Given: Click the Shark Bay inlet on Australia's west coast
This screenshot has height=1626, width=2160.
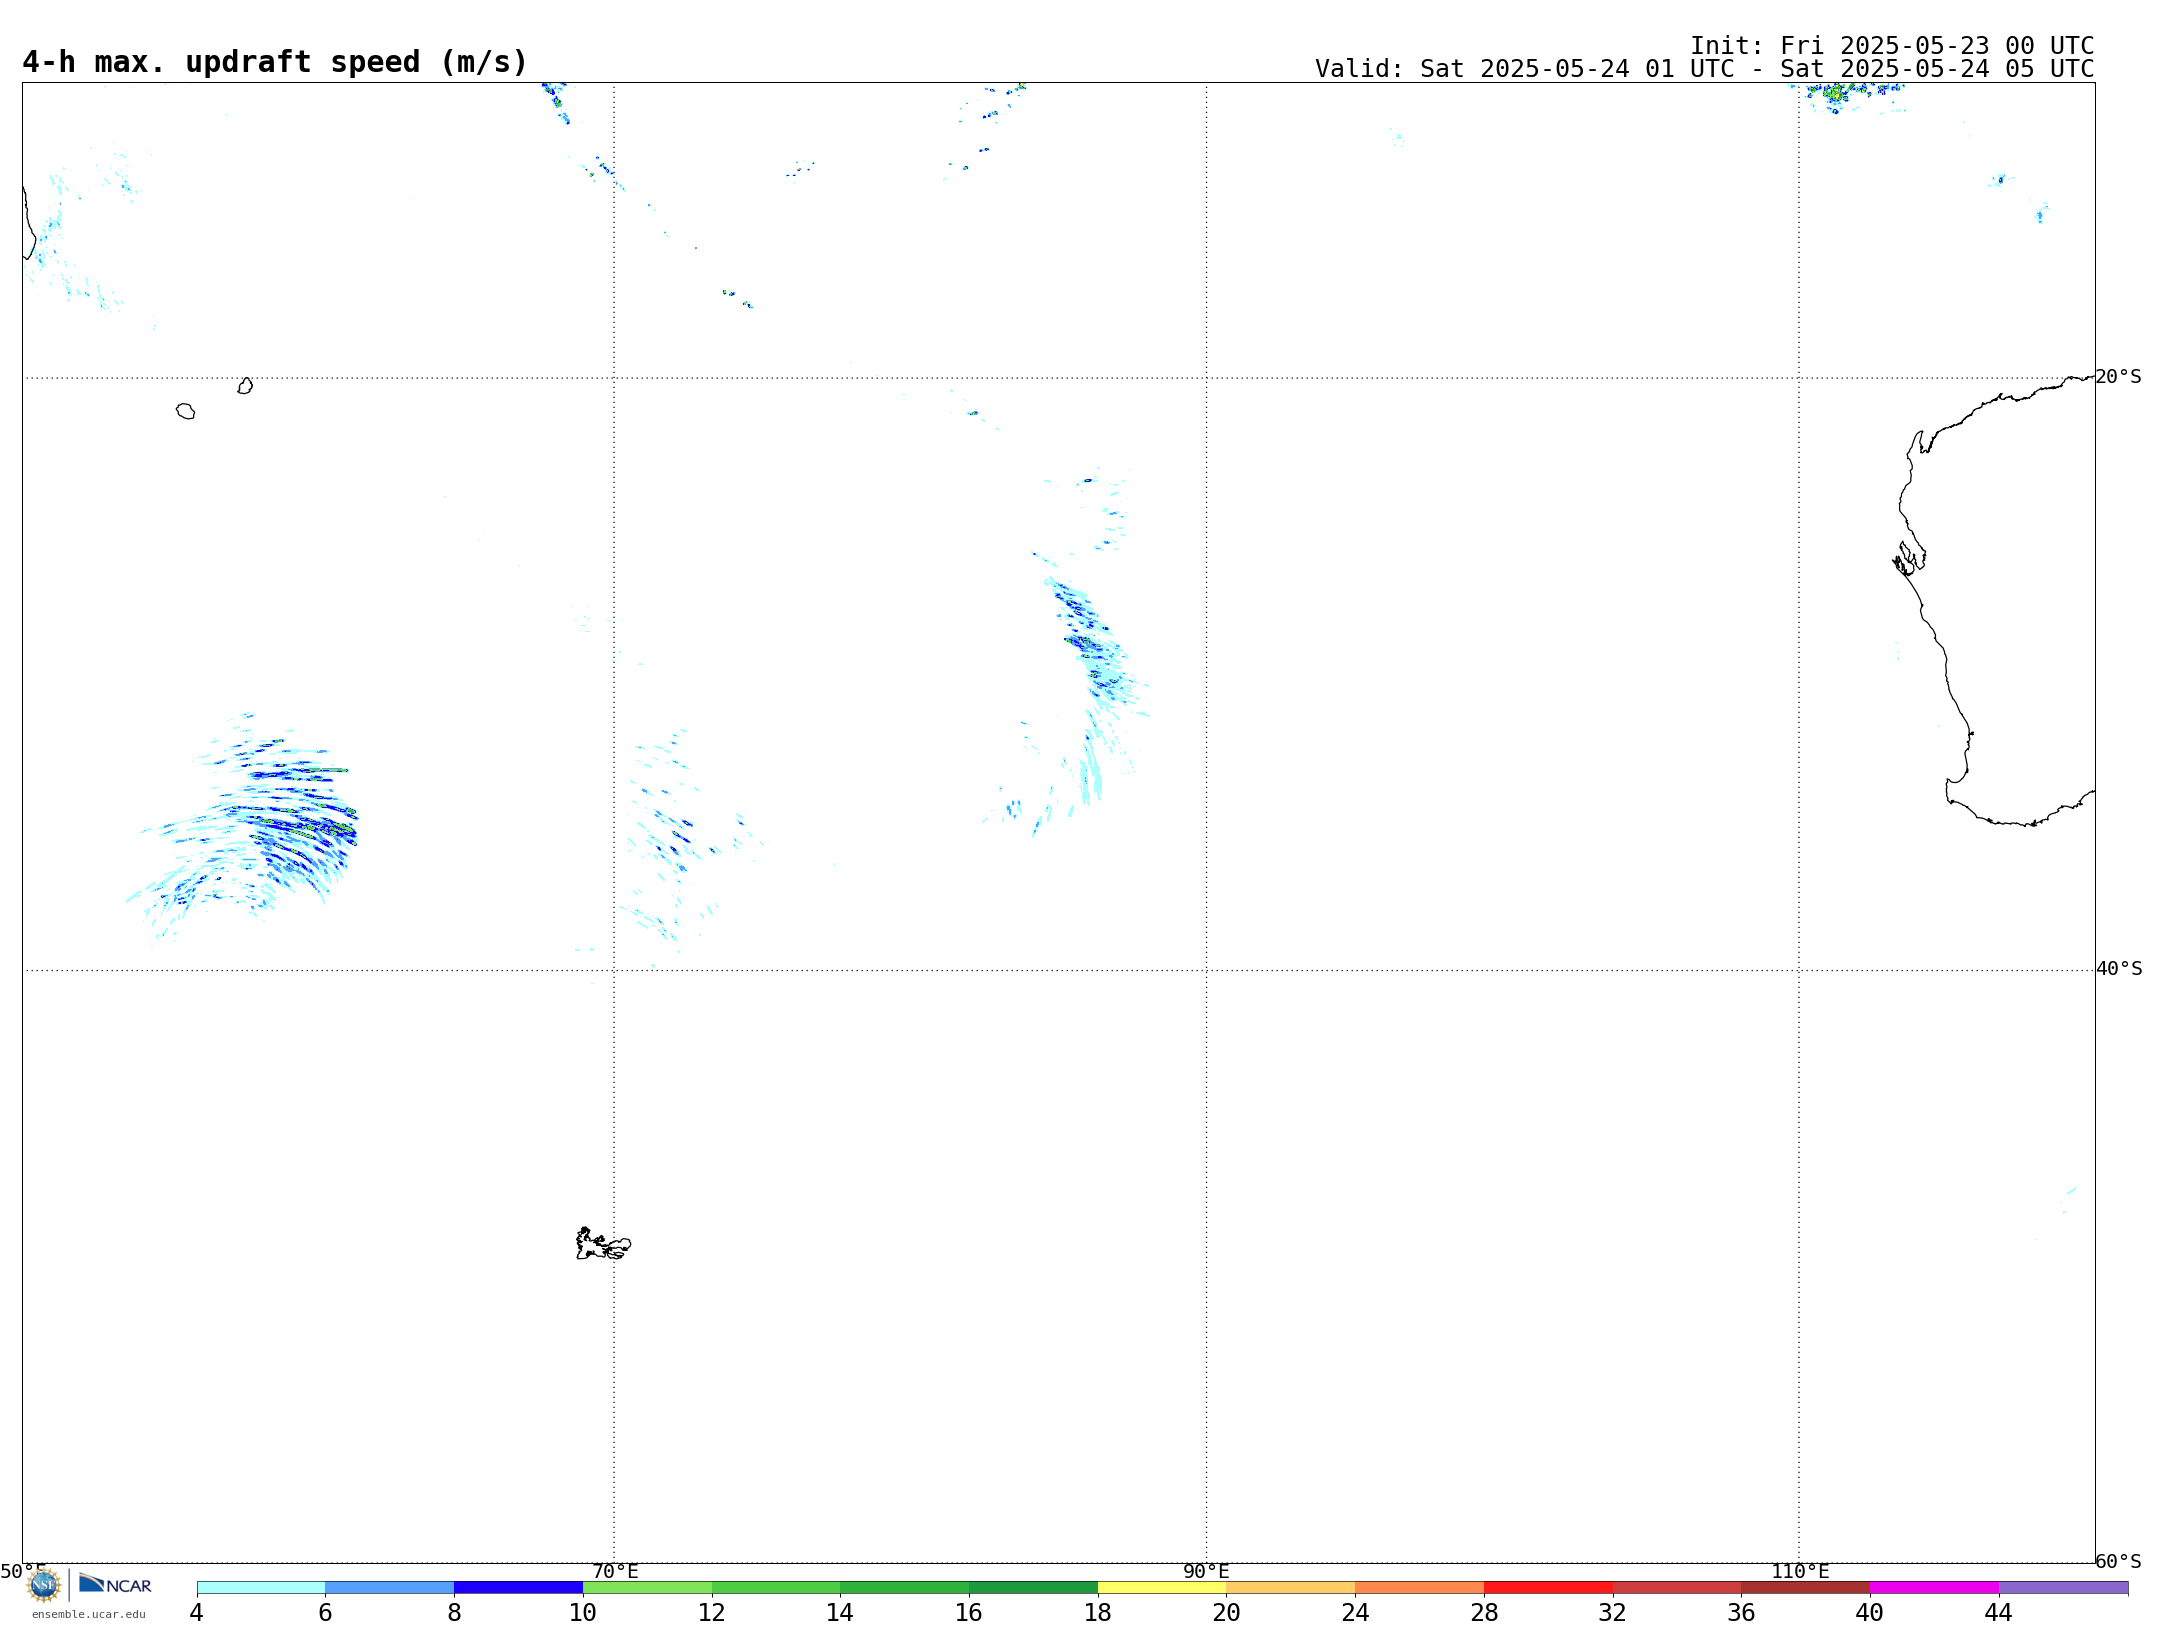Looking at the screenshot, I should [1909, 558].
